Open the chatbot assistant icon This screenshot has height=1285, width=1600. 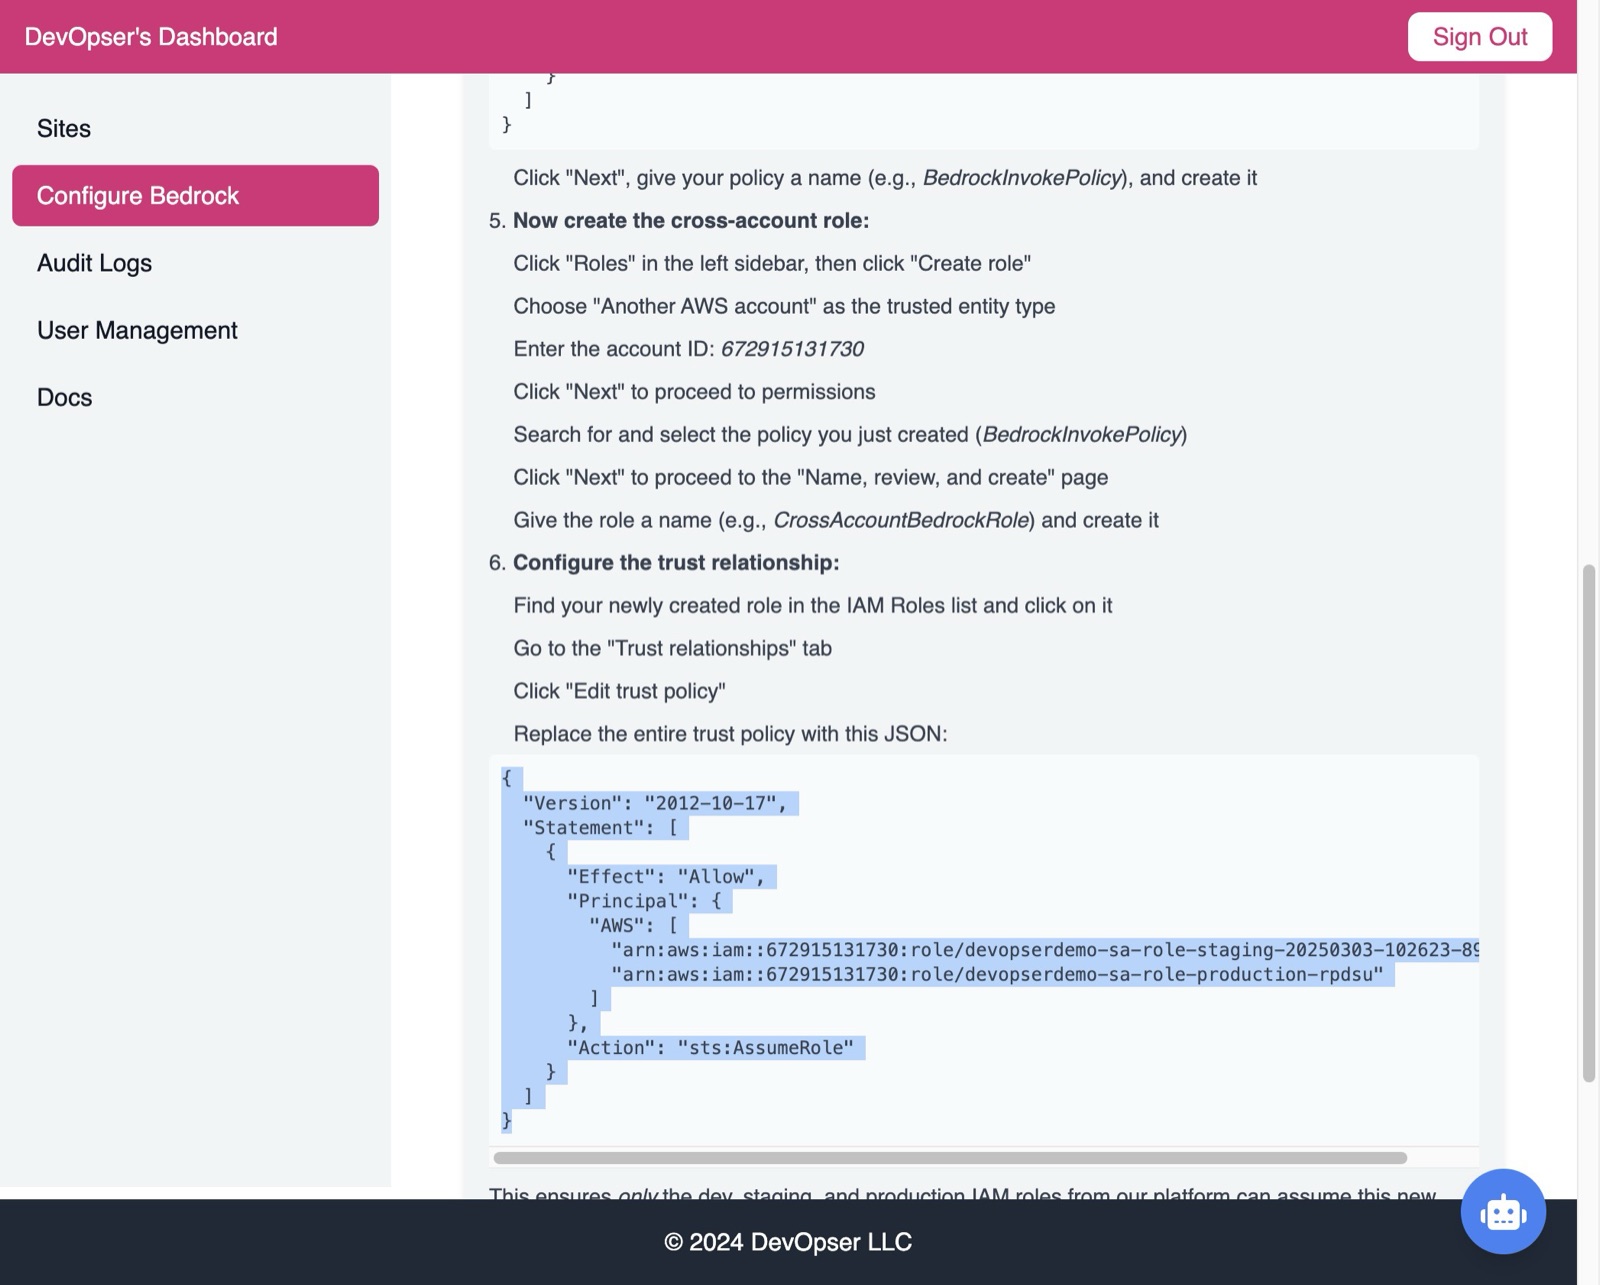coord(1502,1211)
